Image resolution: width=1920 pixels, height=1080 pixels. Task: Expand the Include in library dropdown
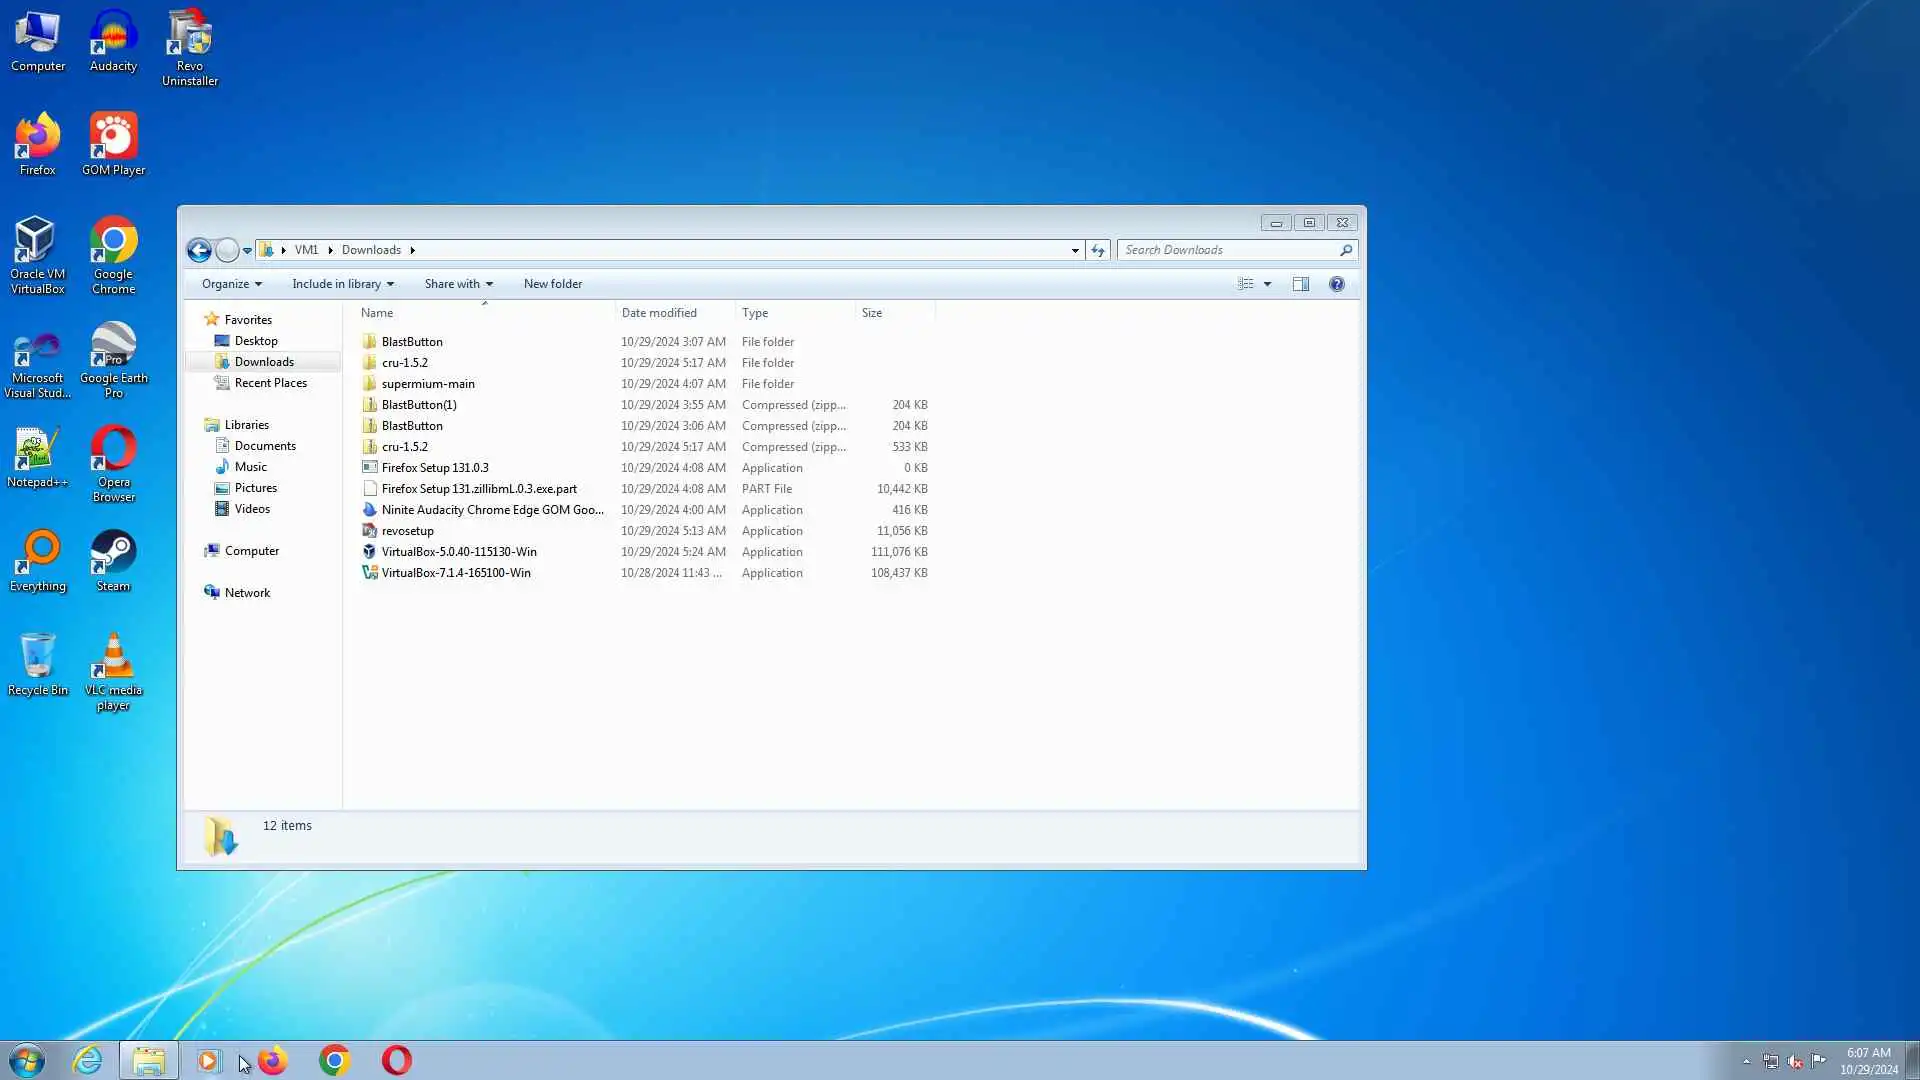[x=342, y=284]
